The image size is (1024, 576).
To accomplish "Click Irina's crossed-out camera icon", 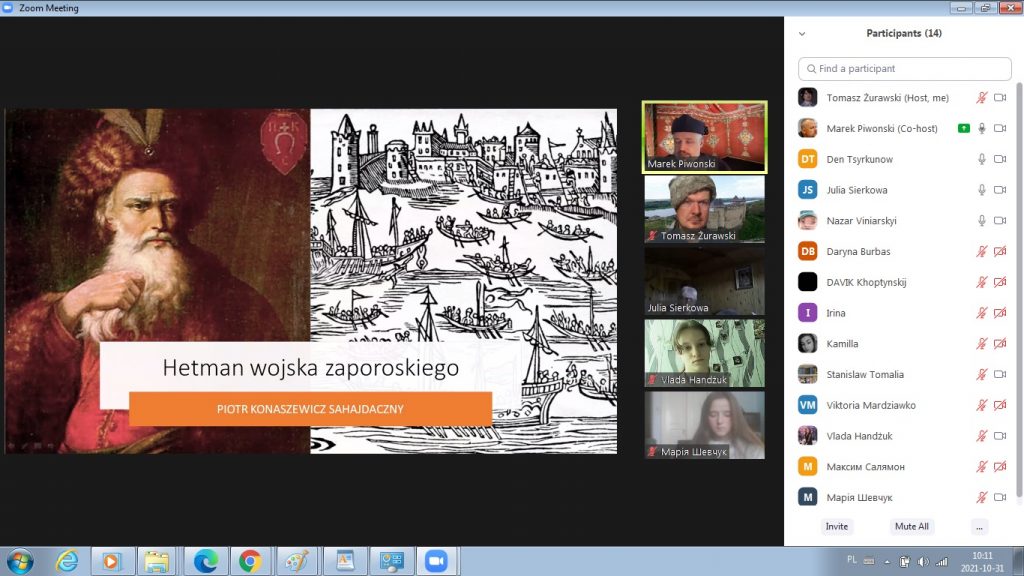I will pyautogui.click(x=999, y=313).
